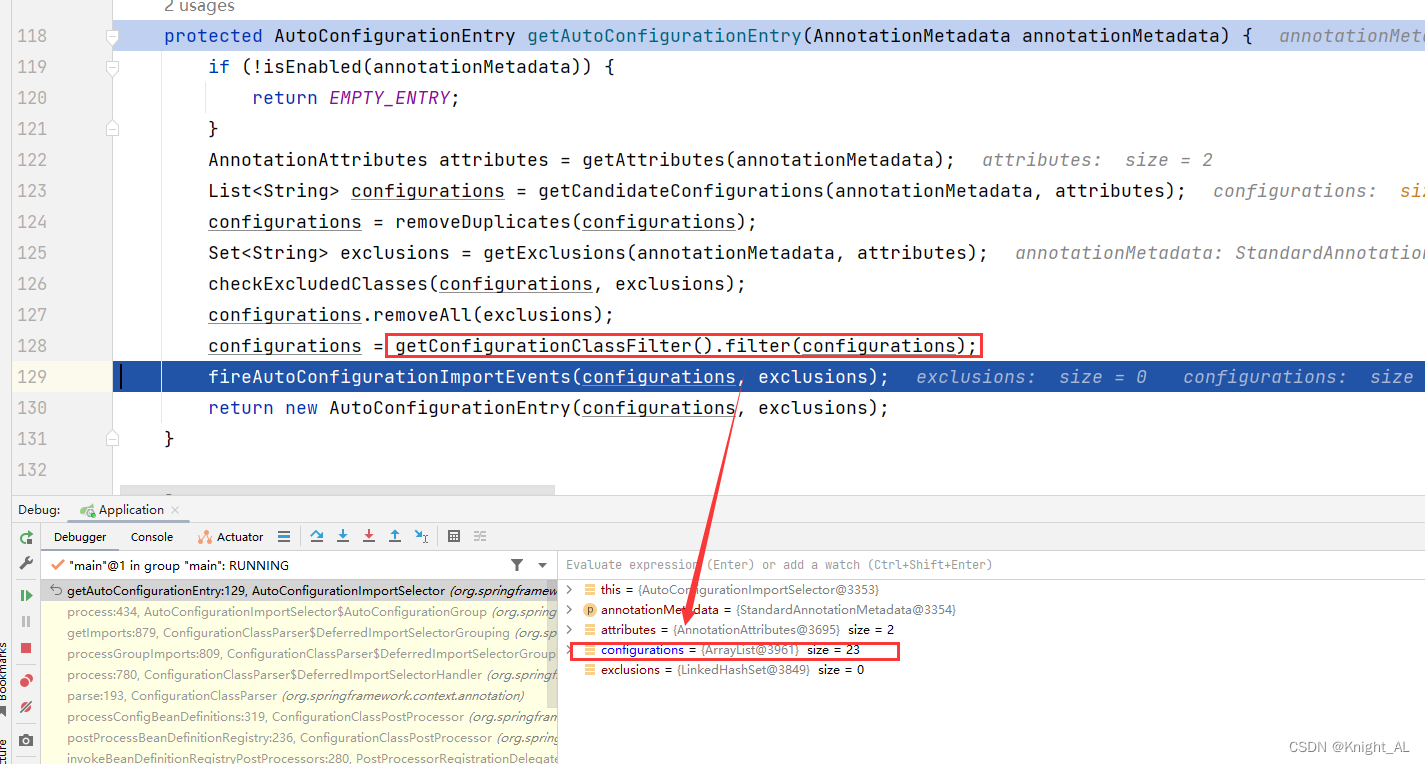Open debugger settings wrench icon
Image resolution: width=1425 pixels, height=764 pixels.
click(x=26, y=563)
